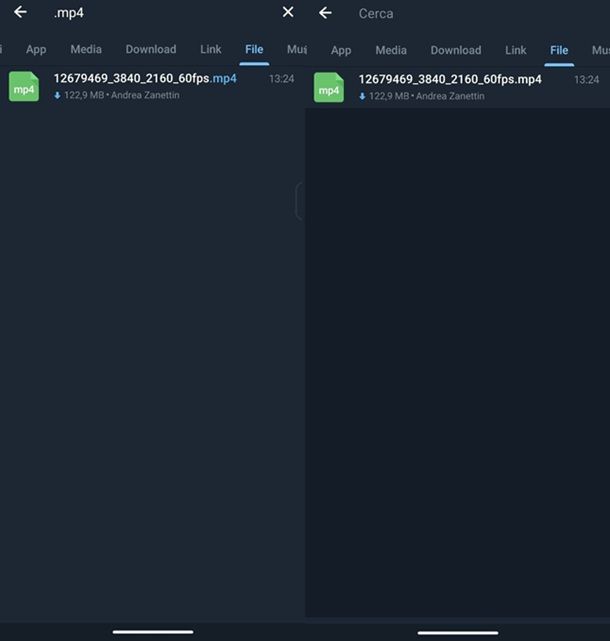Switch to Download tab in right screen
The width and height of the screenshot is (610, 641).
tap(456, 50)
